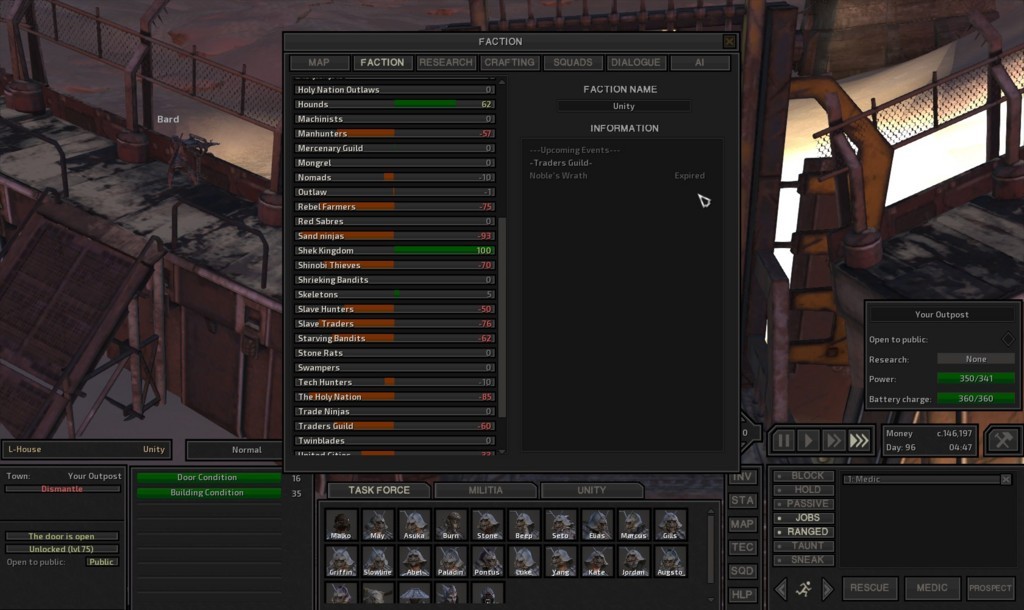Toggle the PASSIVE stance
1024x610 pixels.
[x=804, y=504]
